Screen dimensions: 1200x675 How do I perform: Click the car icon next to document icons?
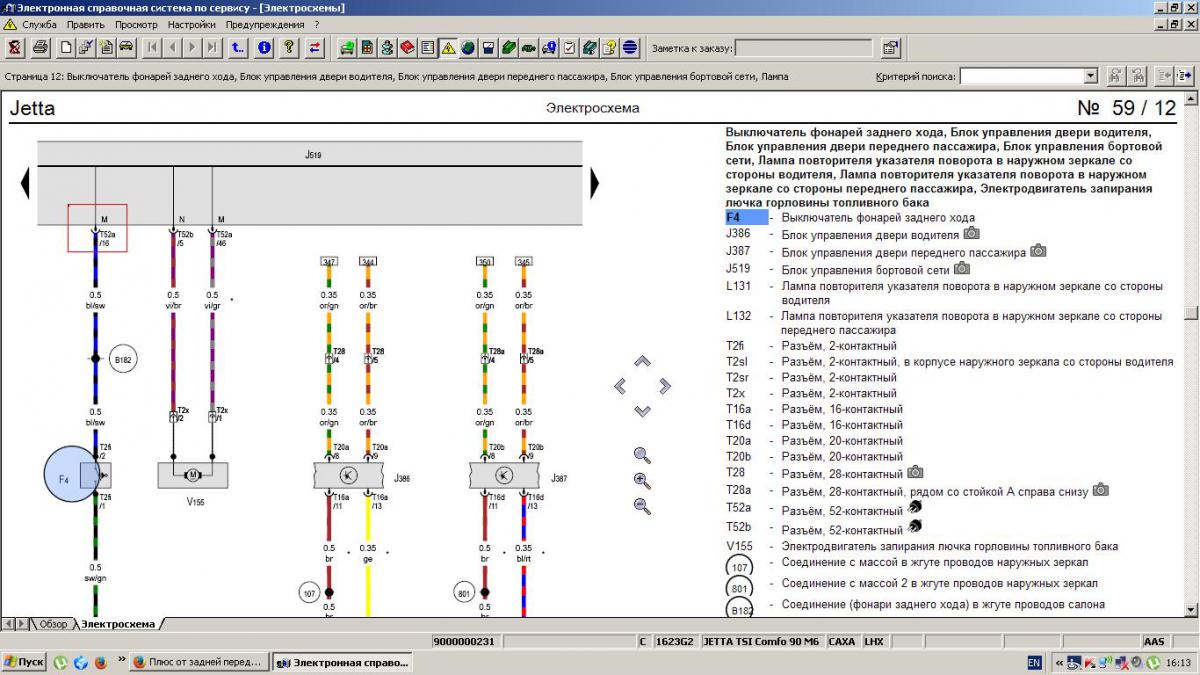click(x=127, y=47)
